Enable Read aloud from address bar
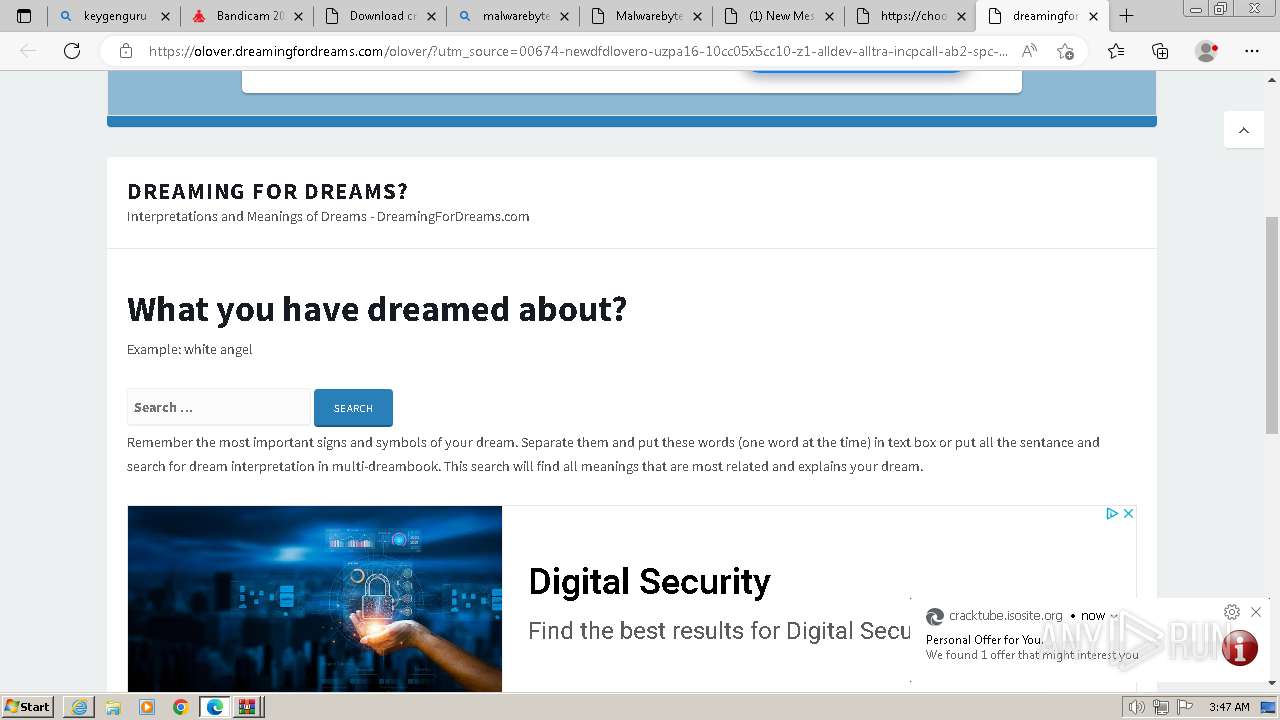Viewport: 1280px width, 720px height. tap(1029, 51)
